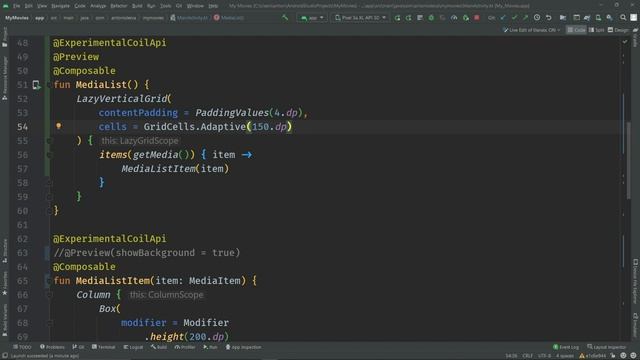This screenshot has width=640, height=360.
Task: Collapse the MediaList function fold marker
Action: pyautogui.click(x=49, y=85)
